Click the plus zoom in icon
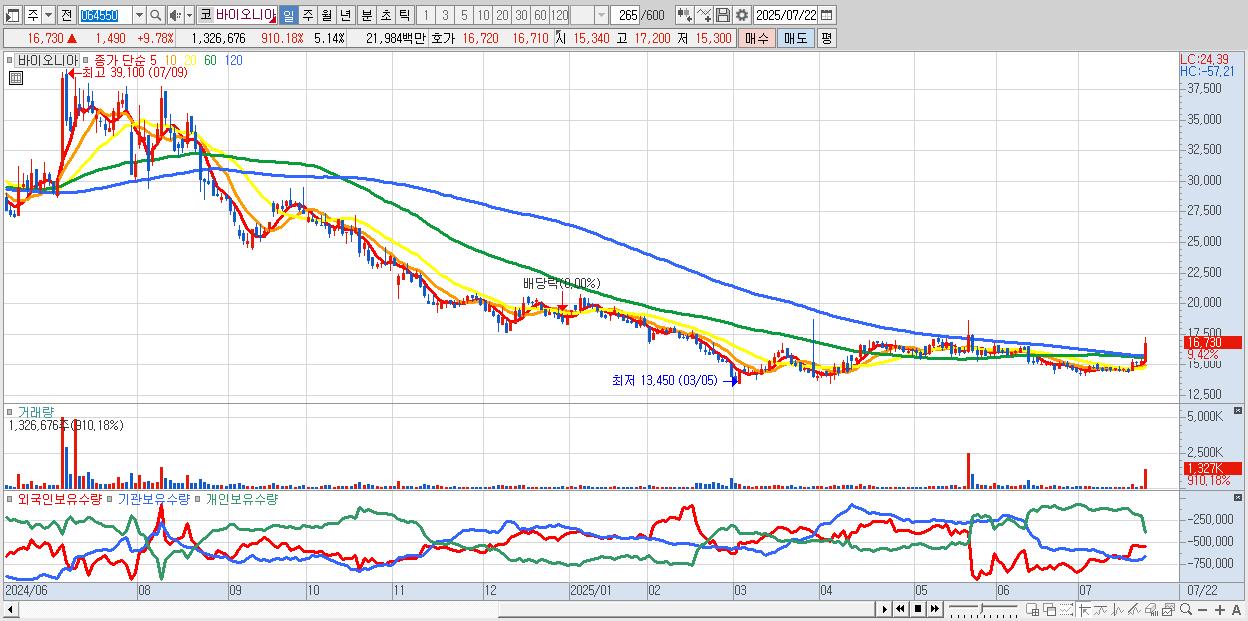Viewport: 1248px width, 621px height. point(1220,610)
